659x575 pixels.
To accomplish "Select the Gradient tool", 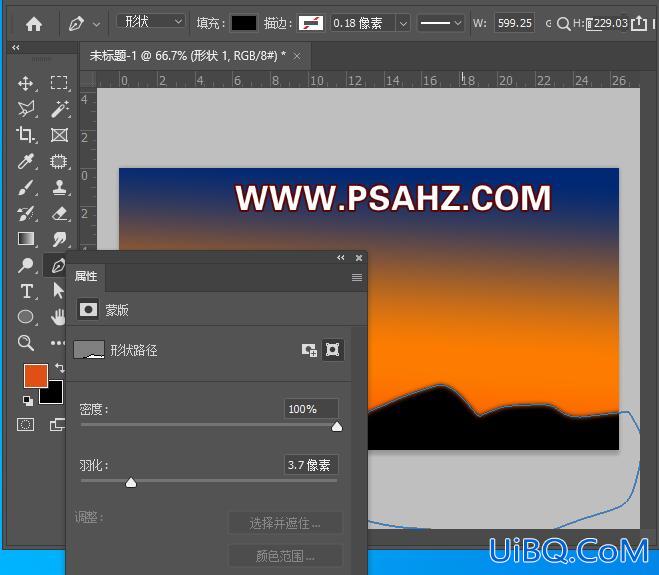I will [26, 239].
